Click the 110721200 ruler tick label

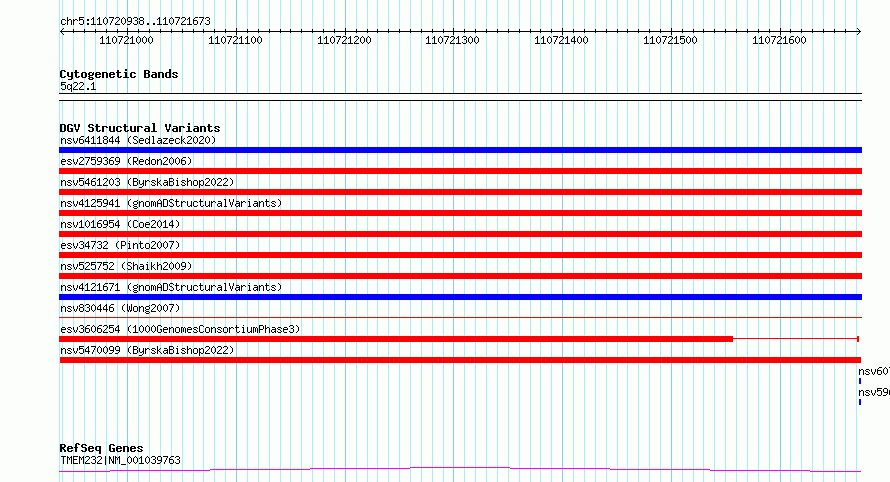(344, 40)
